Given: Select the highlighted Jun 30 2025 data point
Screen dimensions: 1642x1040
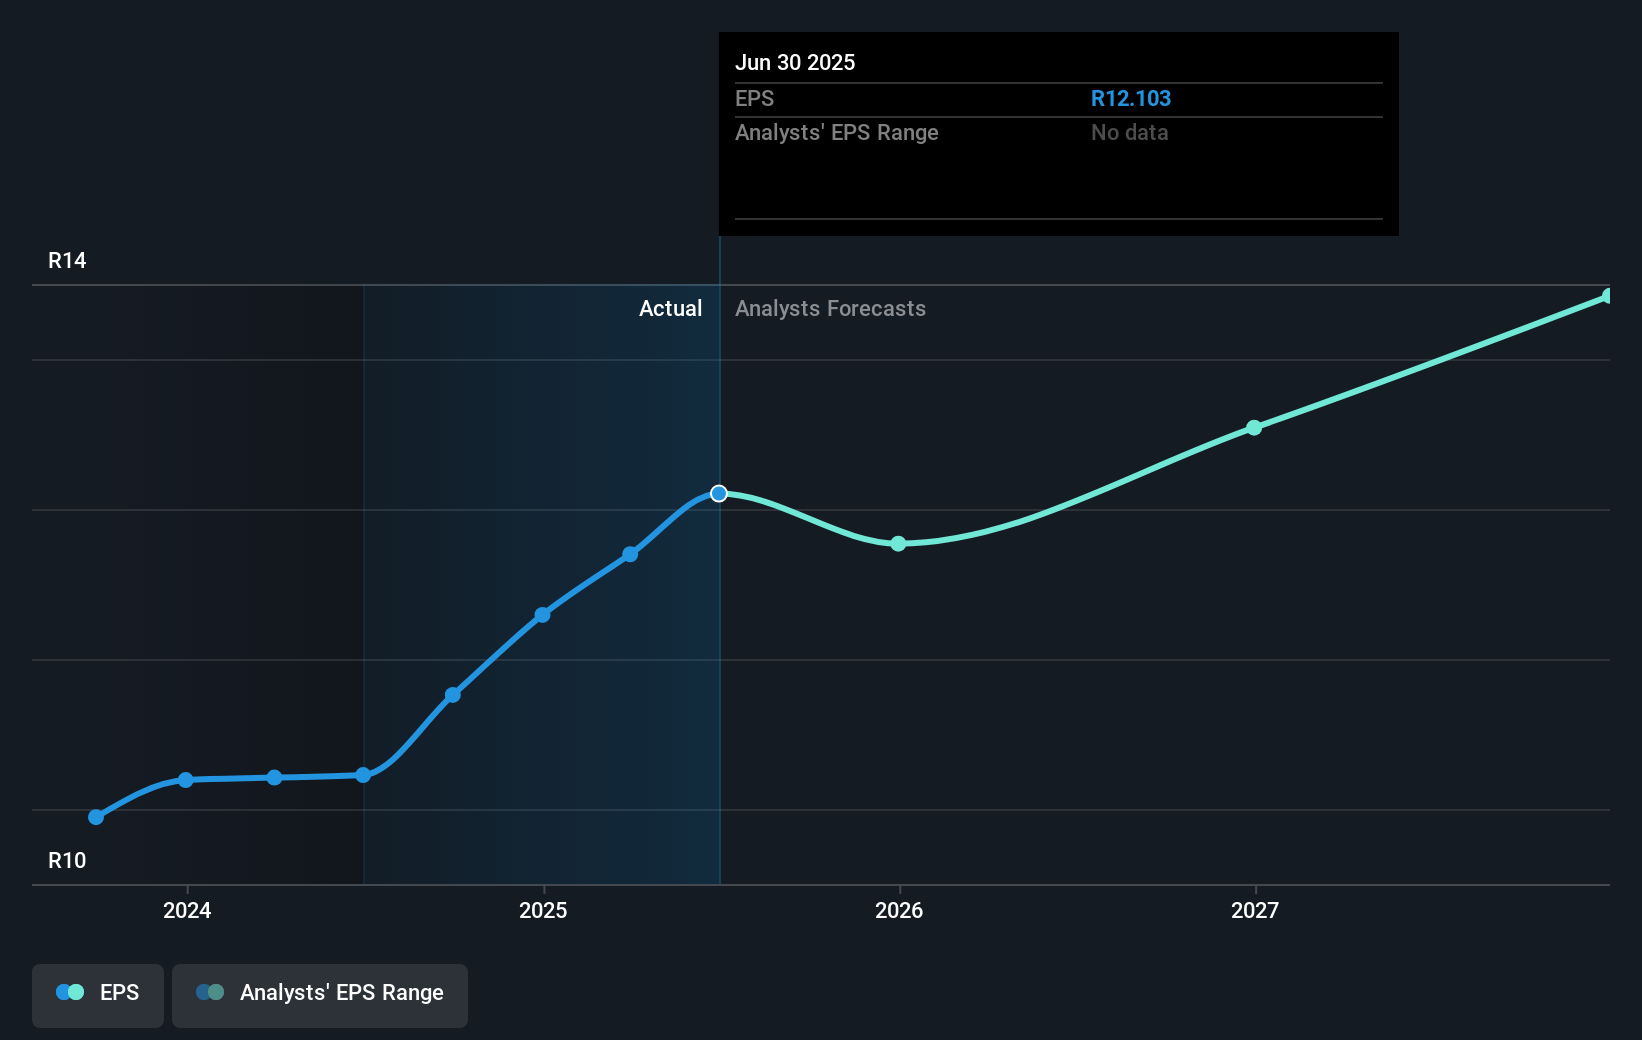Looking at the screenshot, I should (x=719, y=494).
